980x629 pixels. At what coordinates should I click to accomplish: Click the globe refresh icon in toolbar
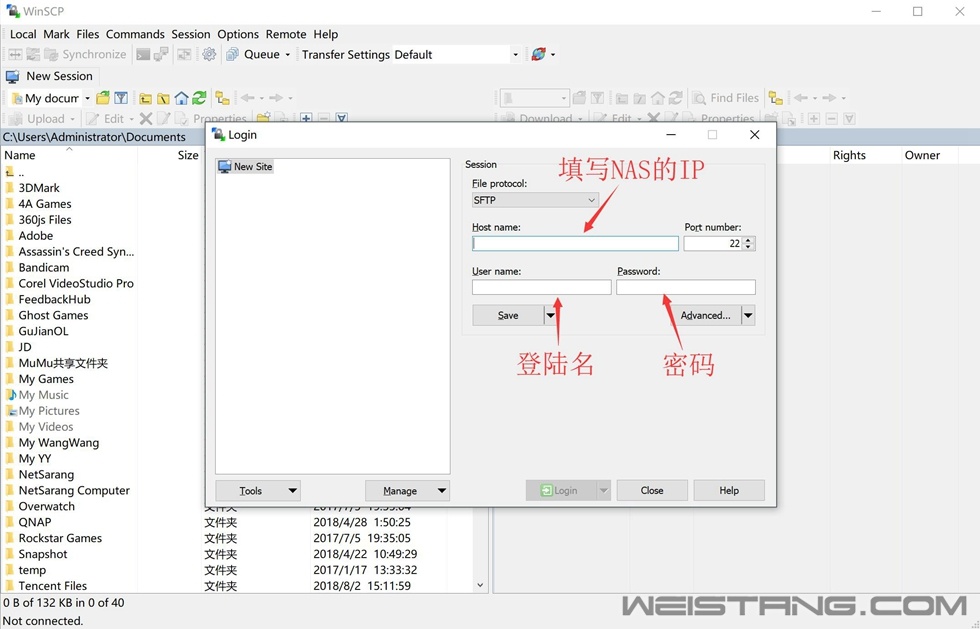click(x=538, y=54)
